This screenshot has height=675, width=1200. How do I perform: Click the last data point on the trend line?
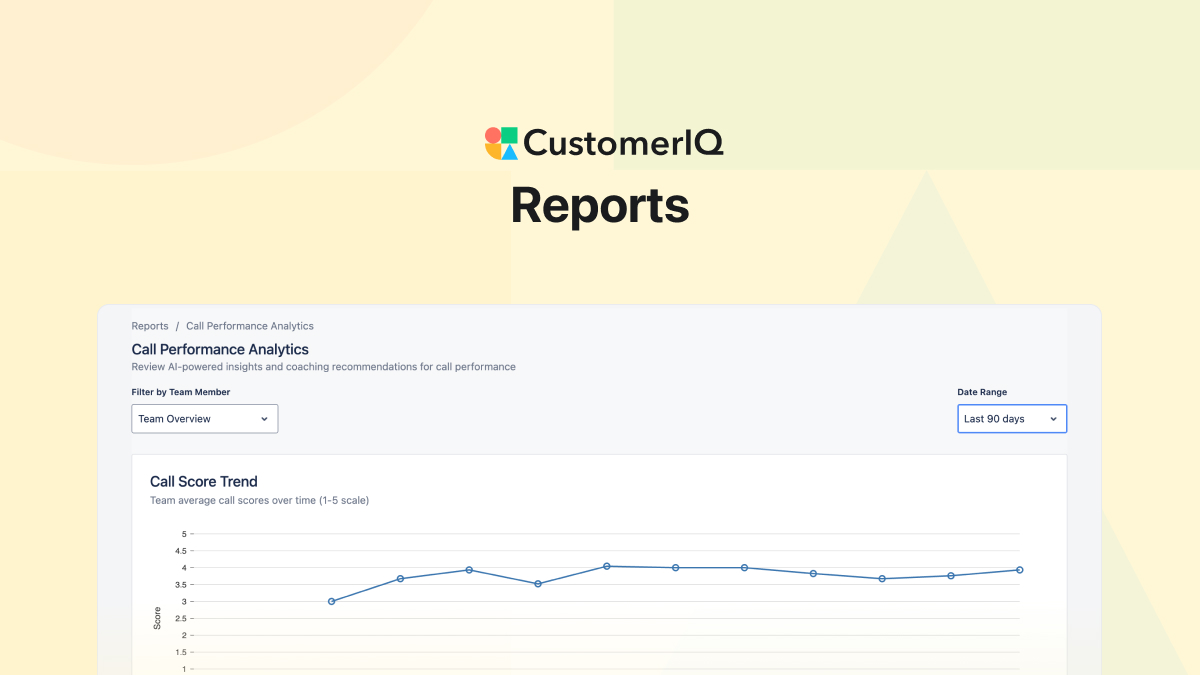tap(1018, 569)
